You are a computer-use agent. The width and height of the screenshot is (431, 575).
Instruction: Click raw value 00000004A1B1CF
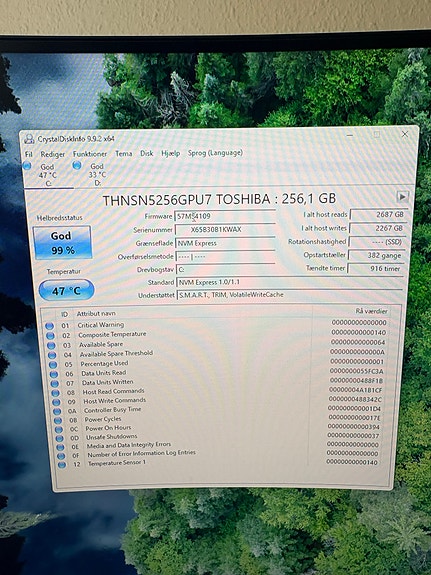[355, 390]
